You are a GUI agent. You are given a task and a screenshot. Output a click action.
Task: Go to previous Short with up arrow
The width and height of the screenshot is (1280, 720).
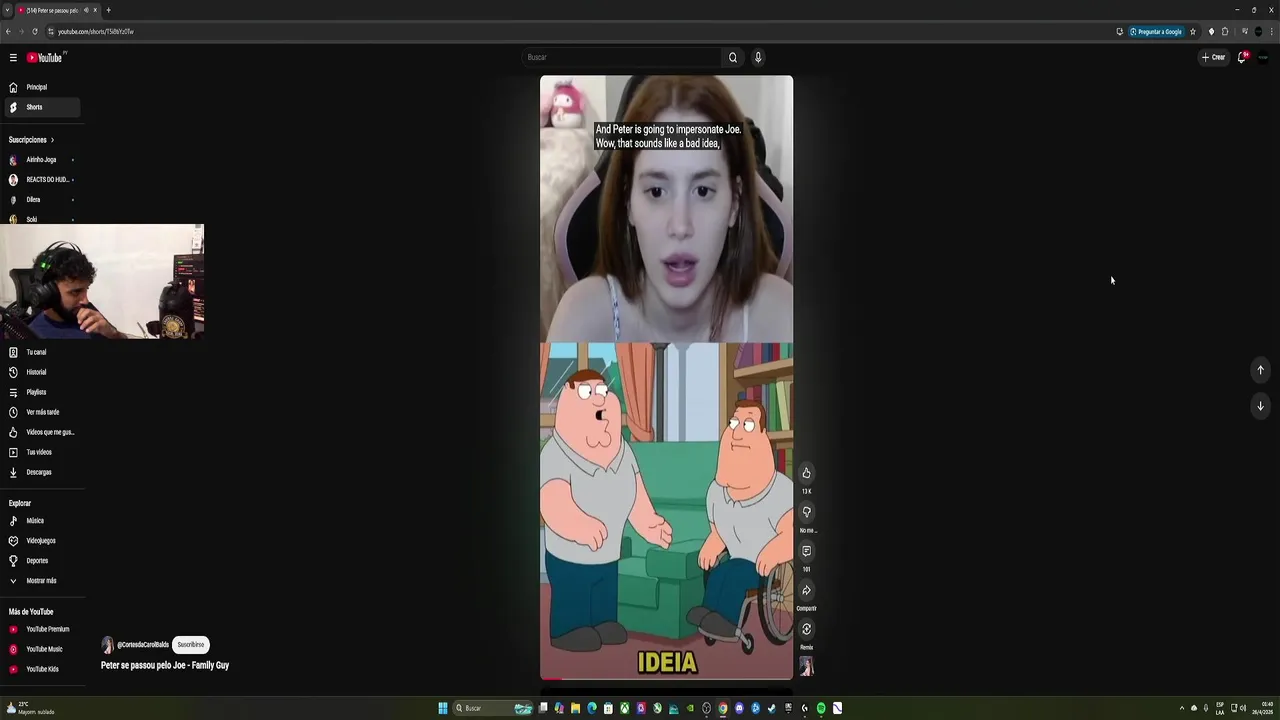point(1260,370)
